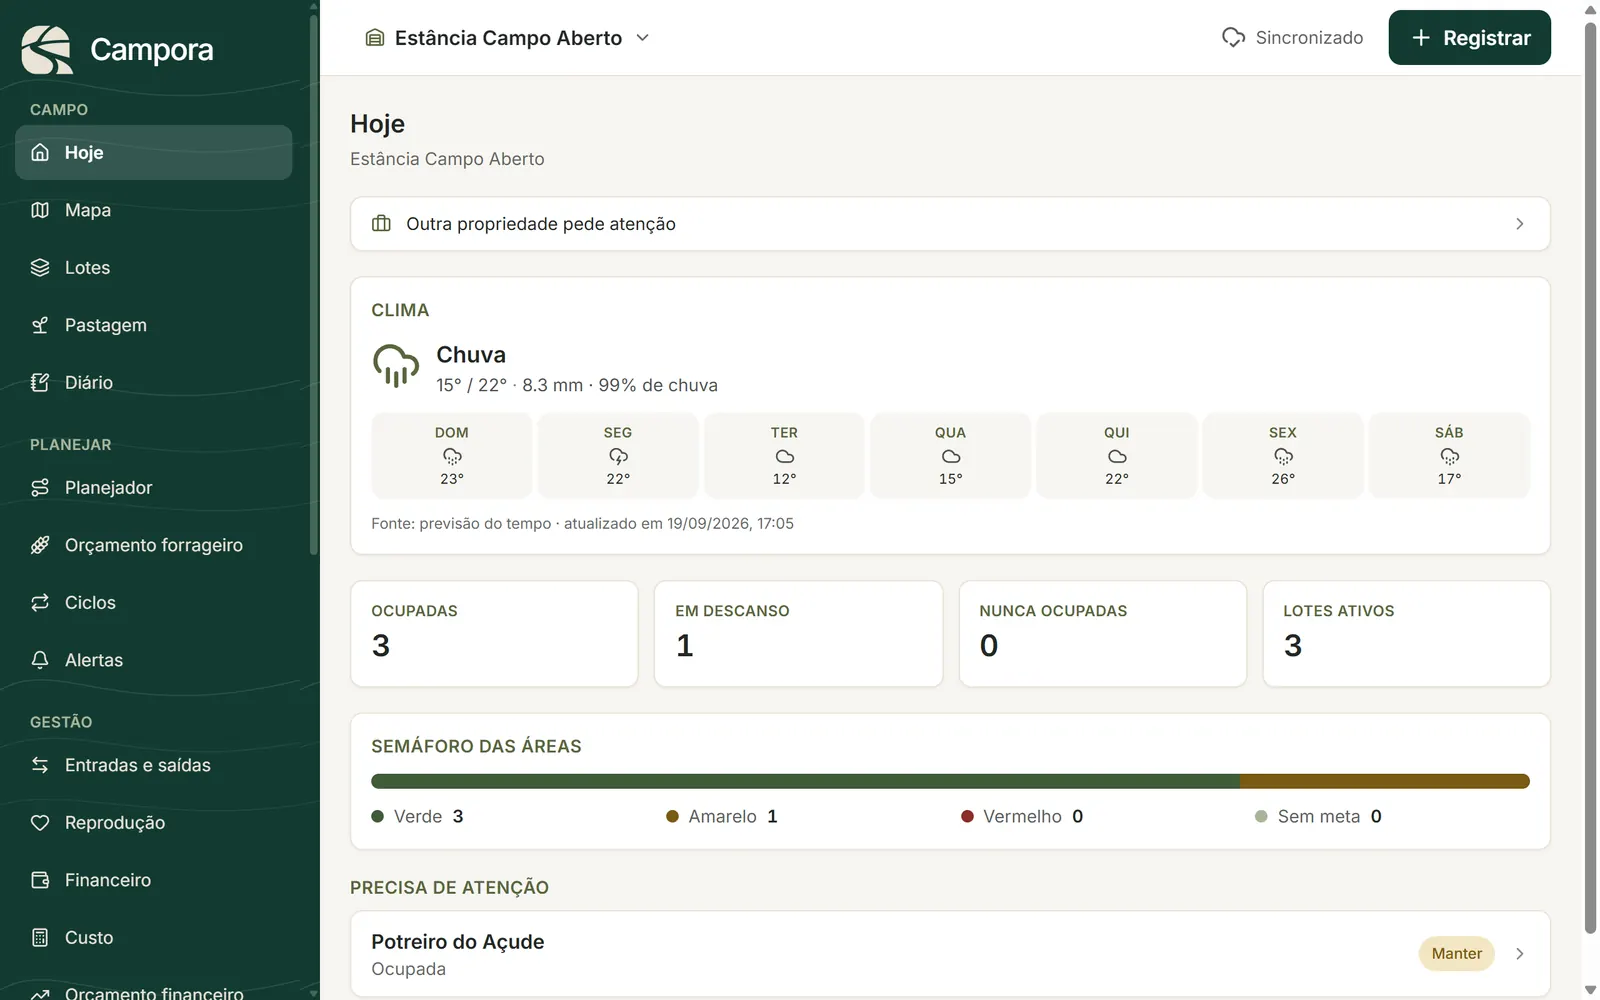
Task: Click the Pastagem sprout icon
Action: [40, 325]
